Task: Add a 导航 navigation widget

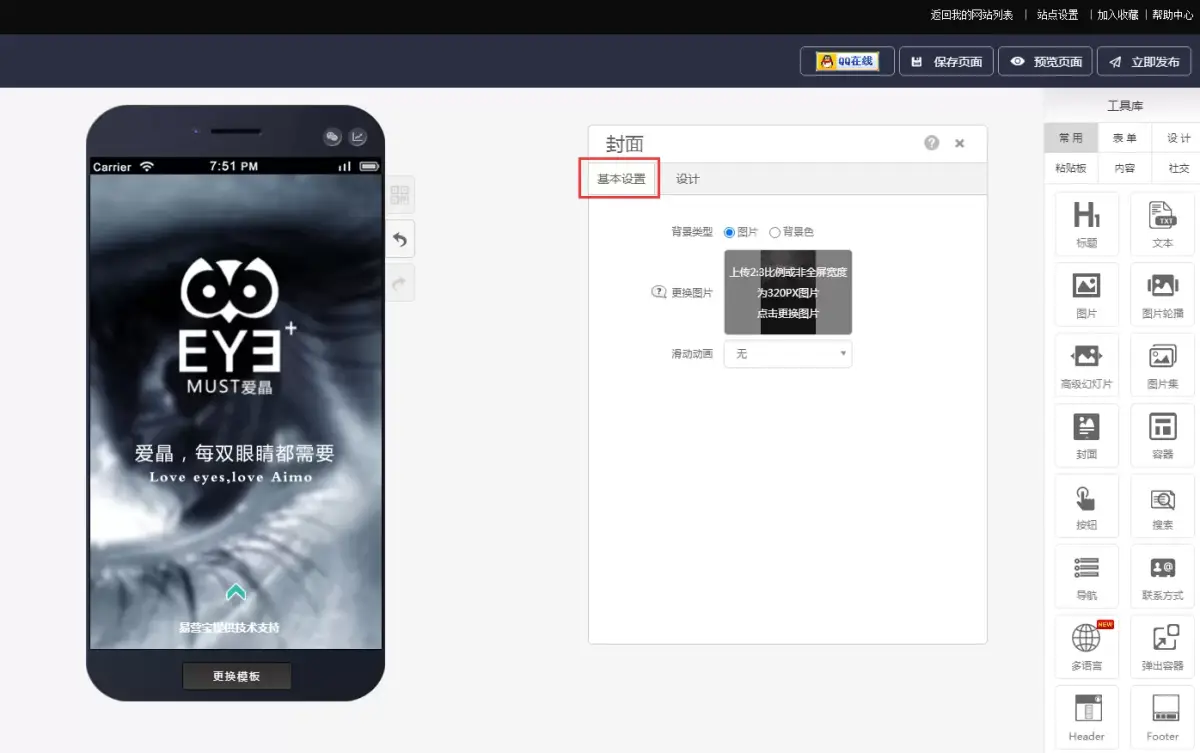Action: click(1086, 576)
